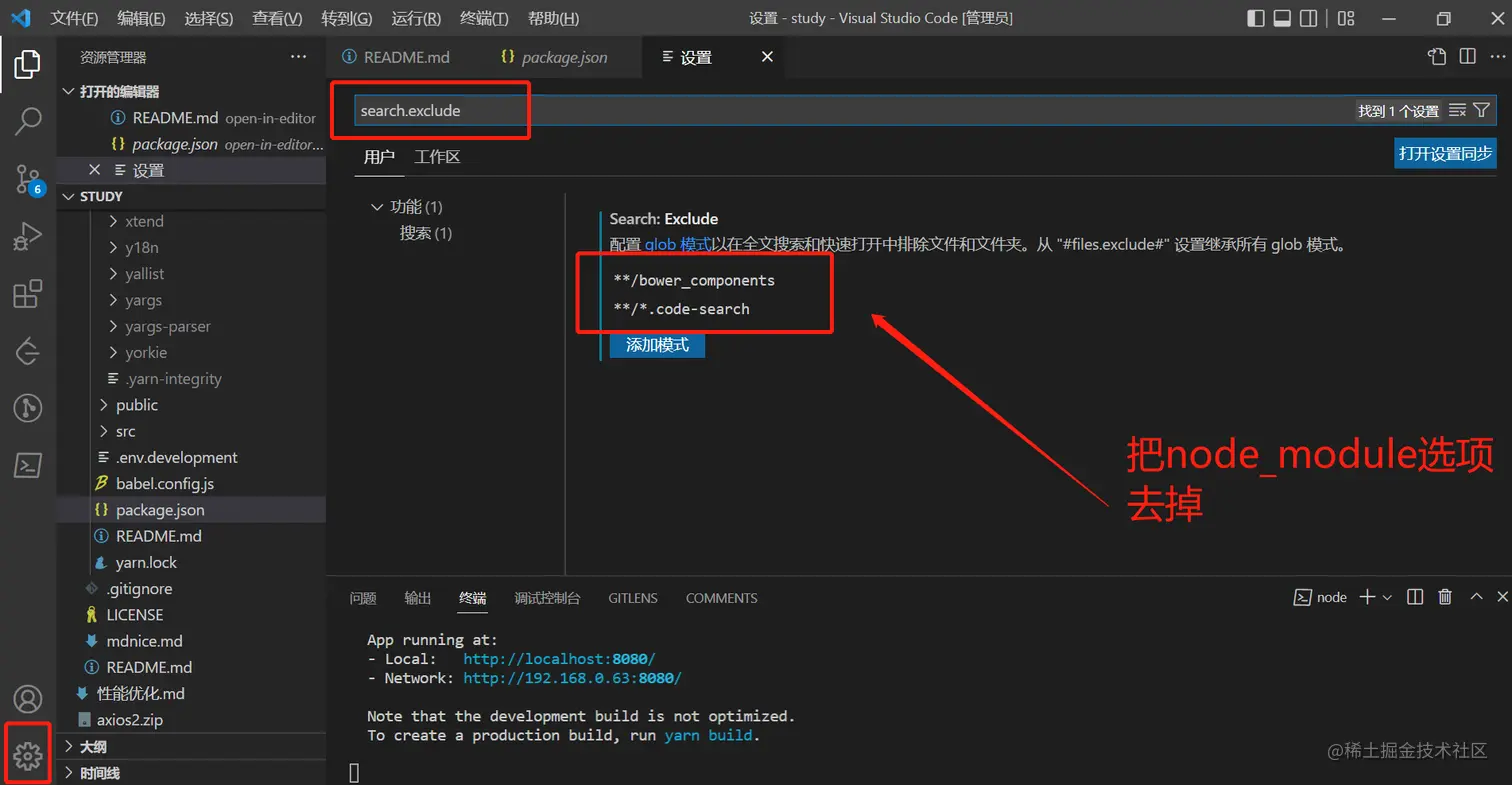1512x785 pixels.
Task: Switch to COMMENTS panel tab
Action: pos(721,598)
